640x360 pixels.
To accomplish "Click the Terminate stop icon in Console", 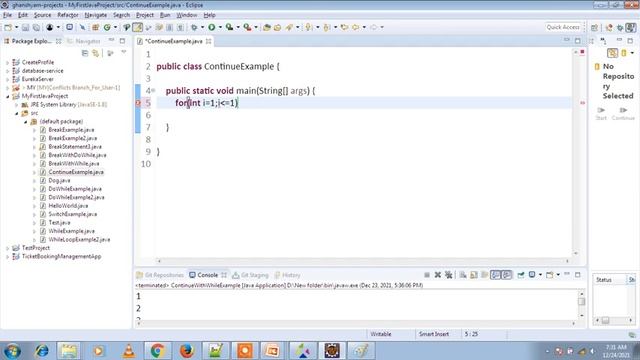I will coord(427,275).
